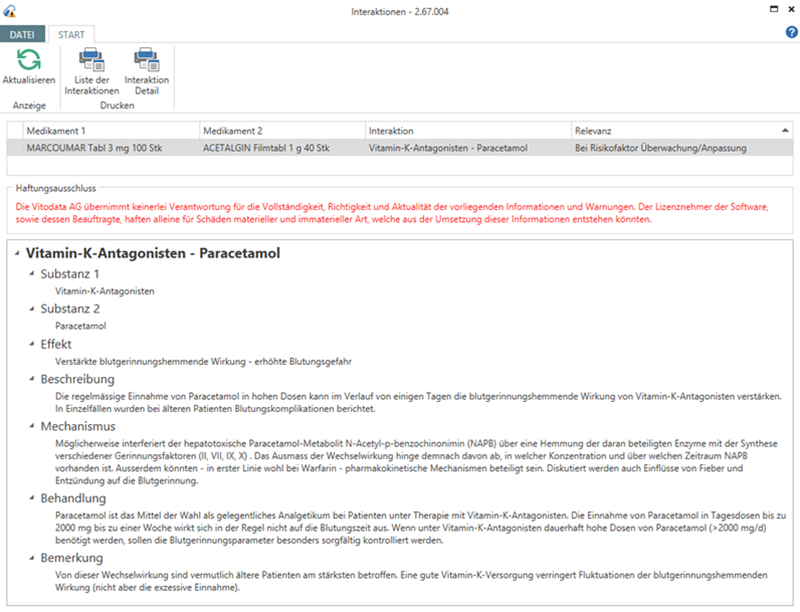Sort by Interaktion column header

pyautogui.click(x=468, y=131)
